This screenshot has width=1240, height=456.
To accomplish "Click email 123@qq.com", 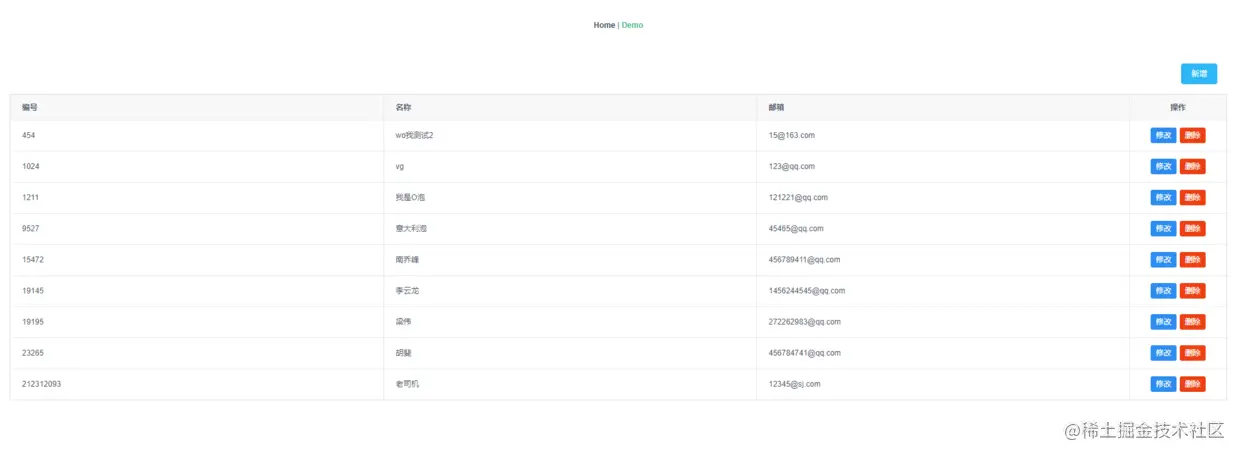I will [792, 166].
